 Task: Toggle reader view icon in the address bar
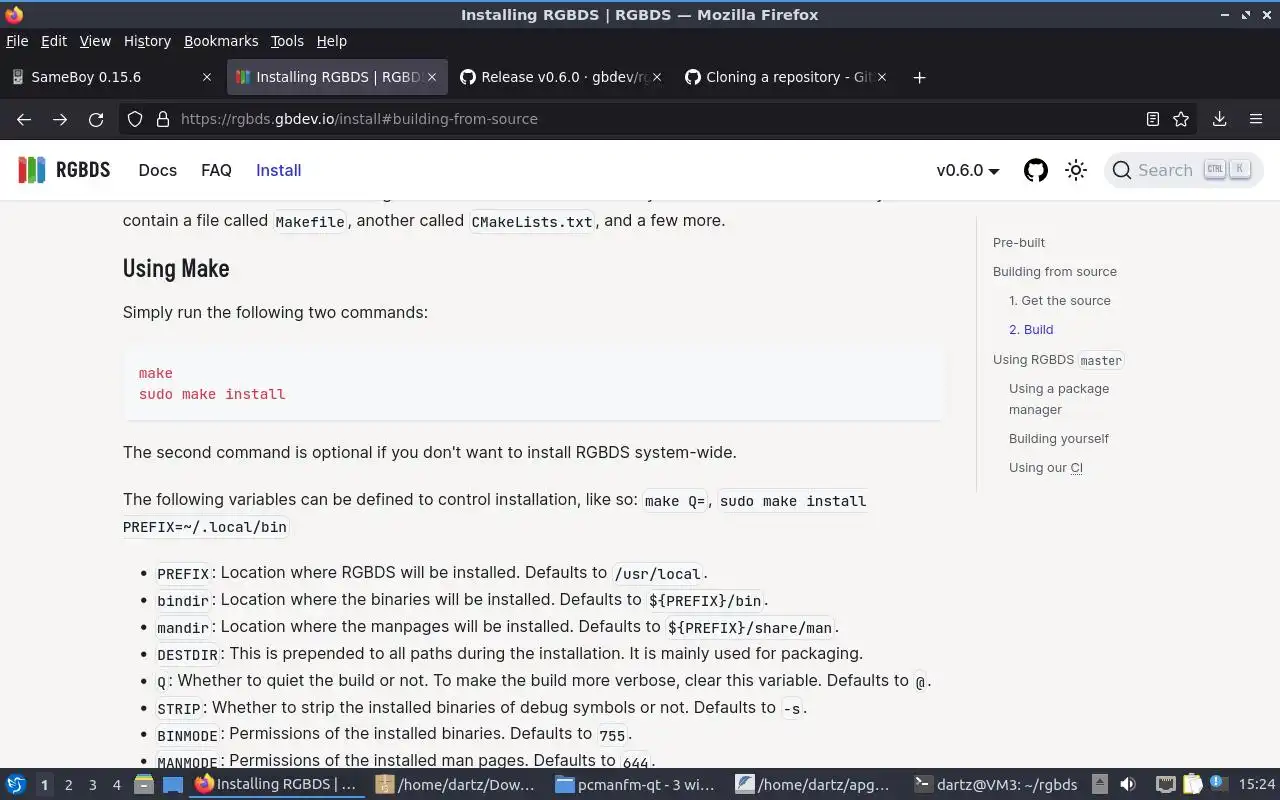[1152, 119]
